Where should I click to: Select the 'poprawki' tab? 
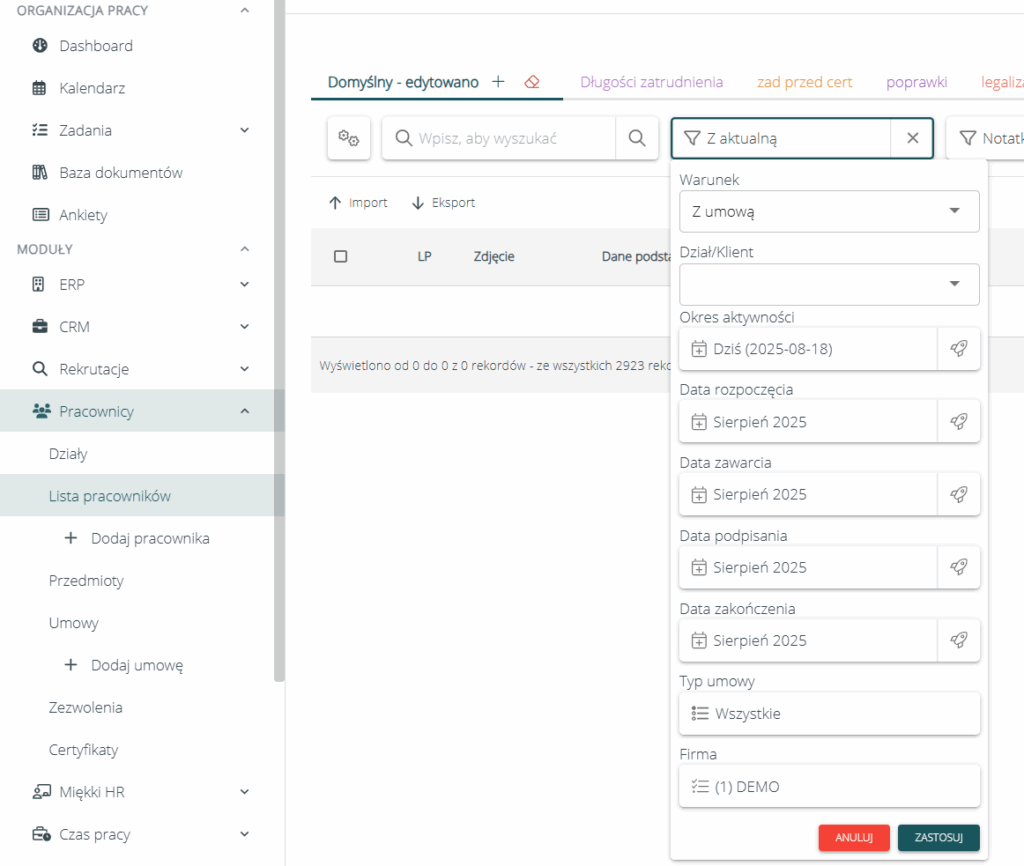point(916,82)
